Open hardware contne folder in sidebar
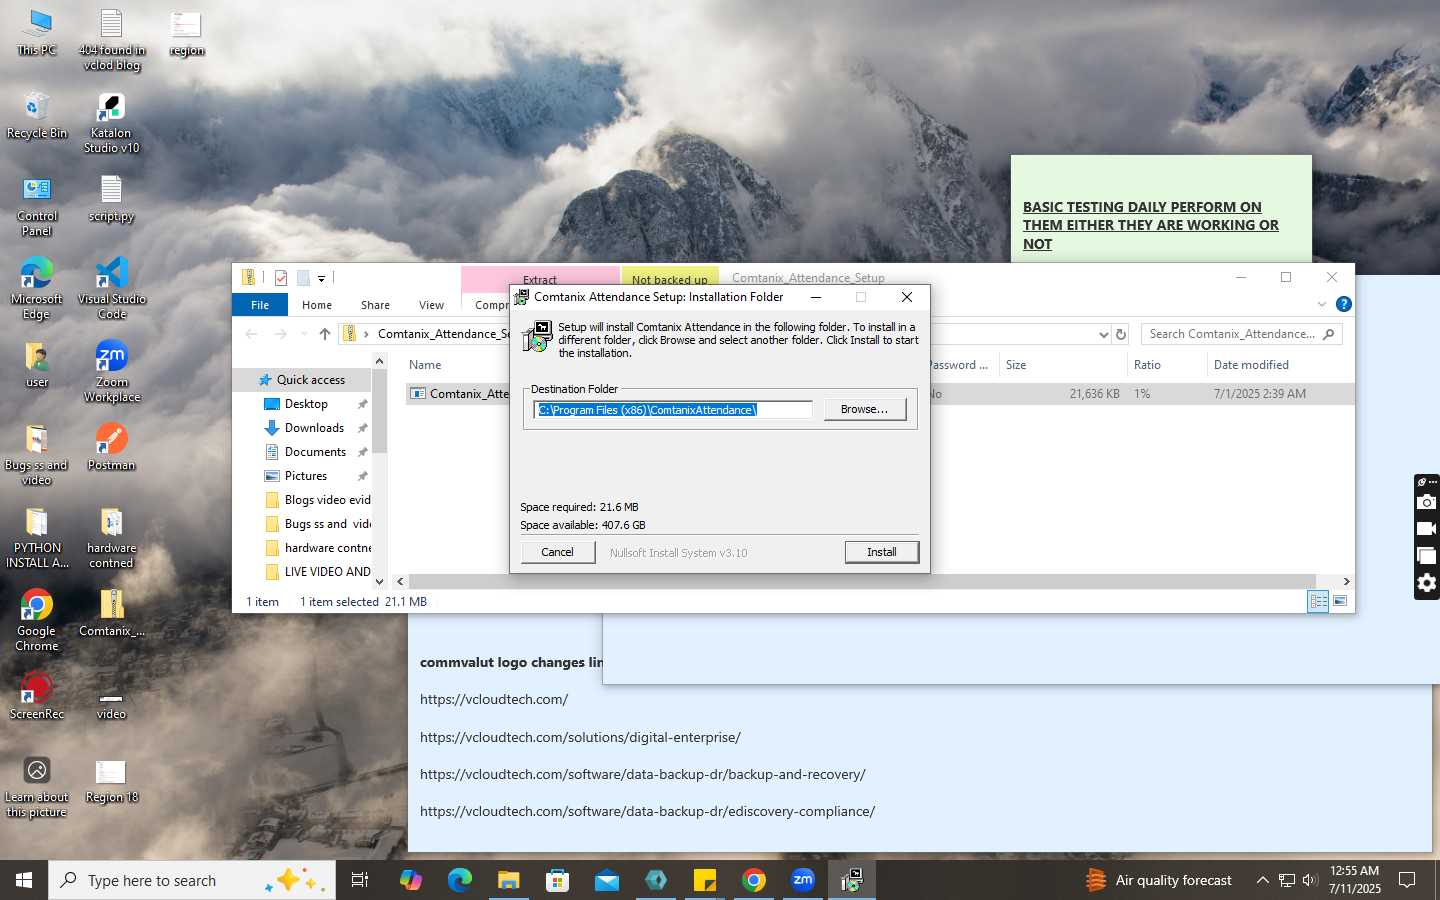1440x900 pixels. pos(318,548)
